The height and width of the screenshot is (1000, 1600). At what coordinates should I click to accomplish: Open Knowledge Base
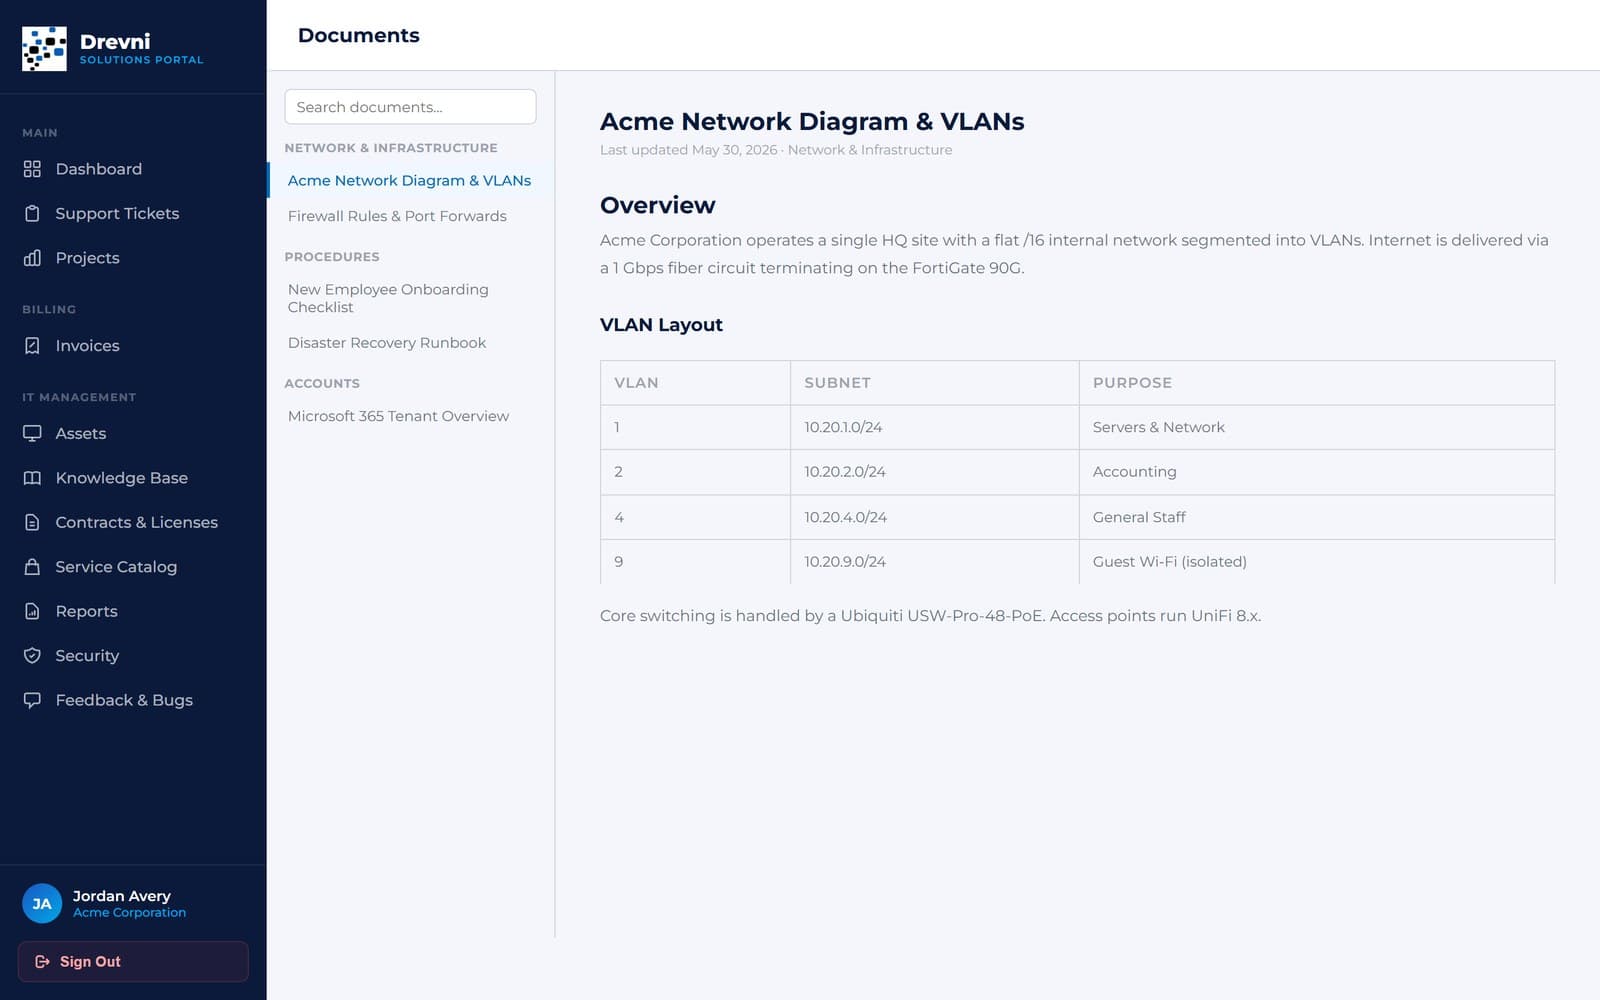pos(133,478)
